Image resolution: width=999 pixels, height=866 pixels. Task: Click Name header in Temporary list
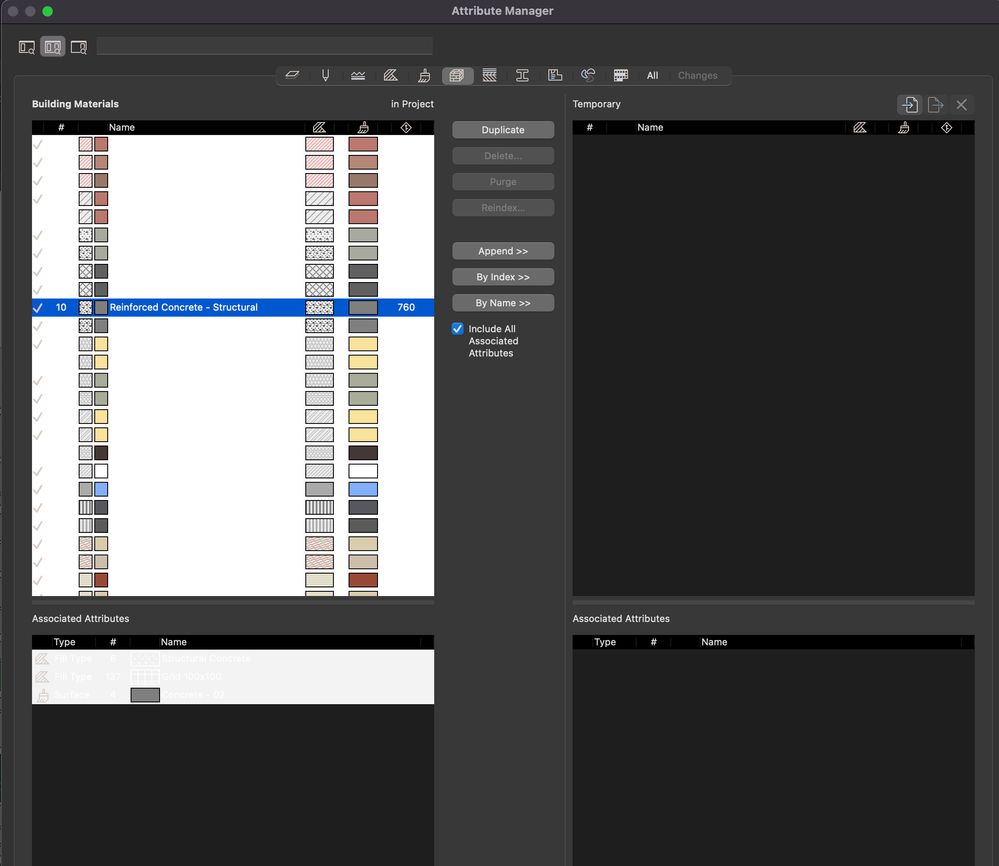[650, 127]
